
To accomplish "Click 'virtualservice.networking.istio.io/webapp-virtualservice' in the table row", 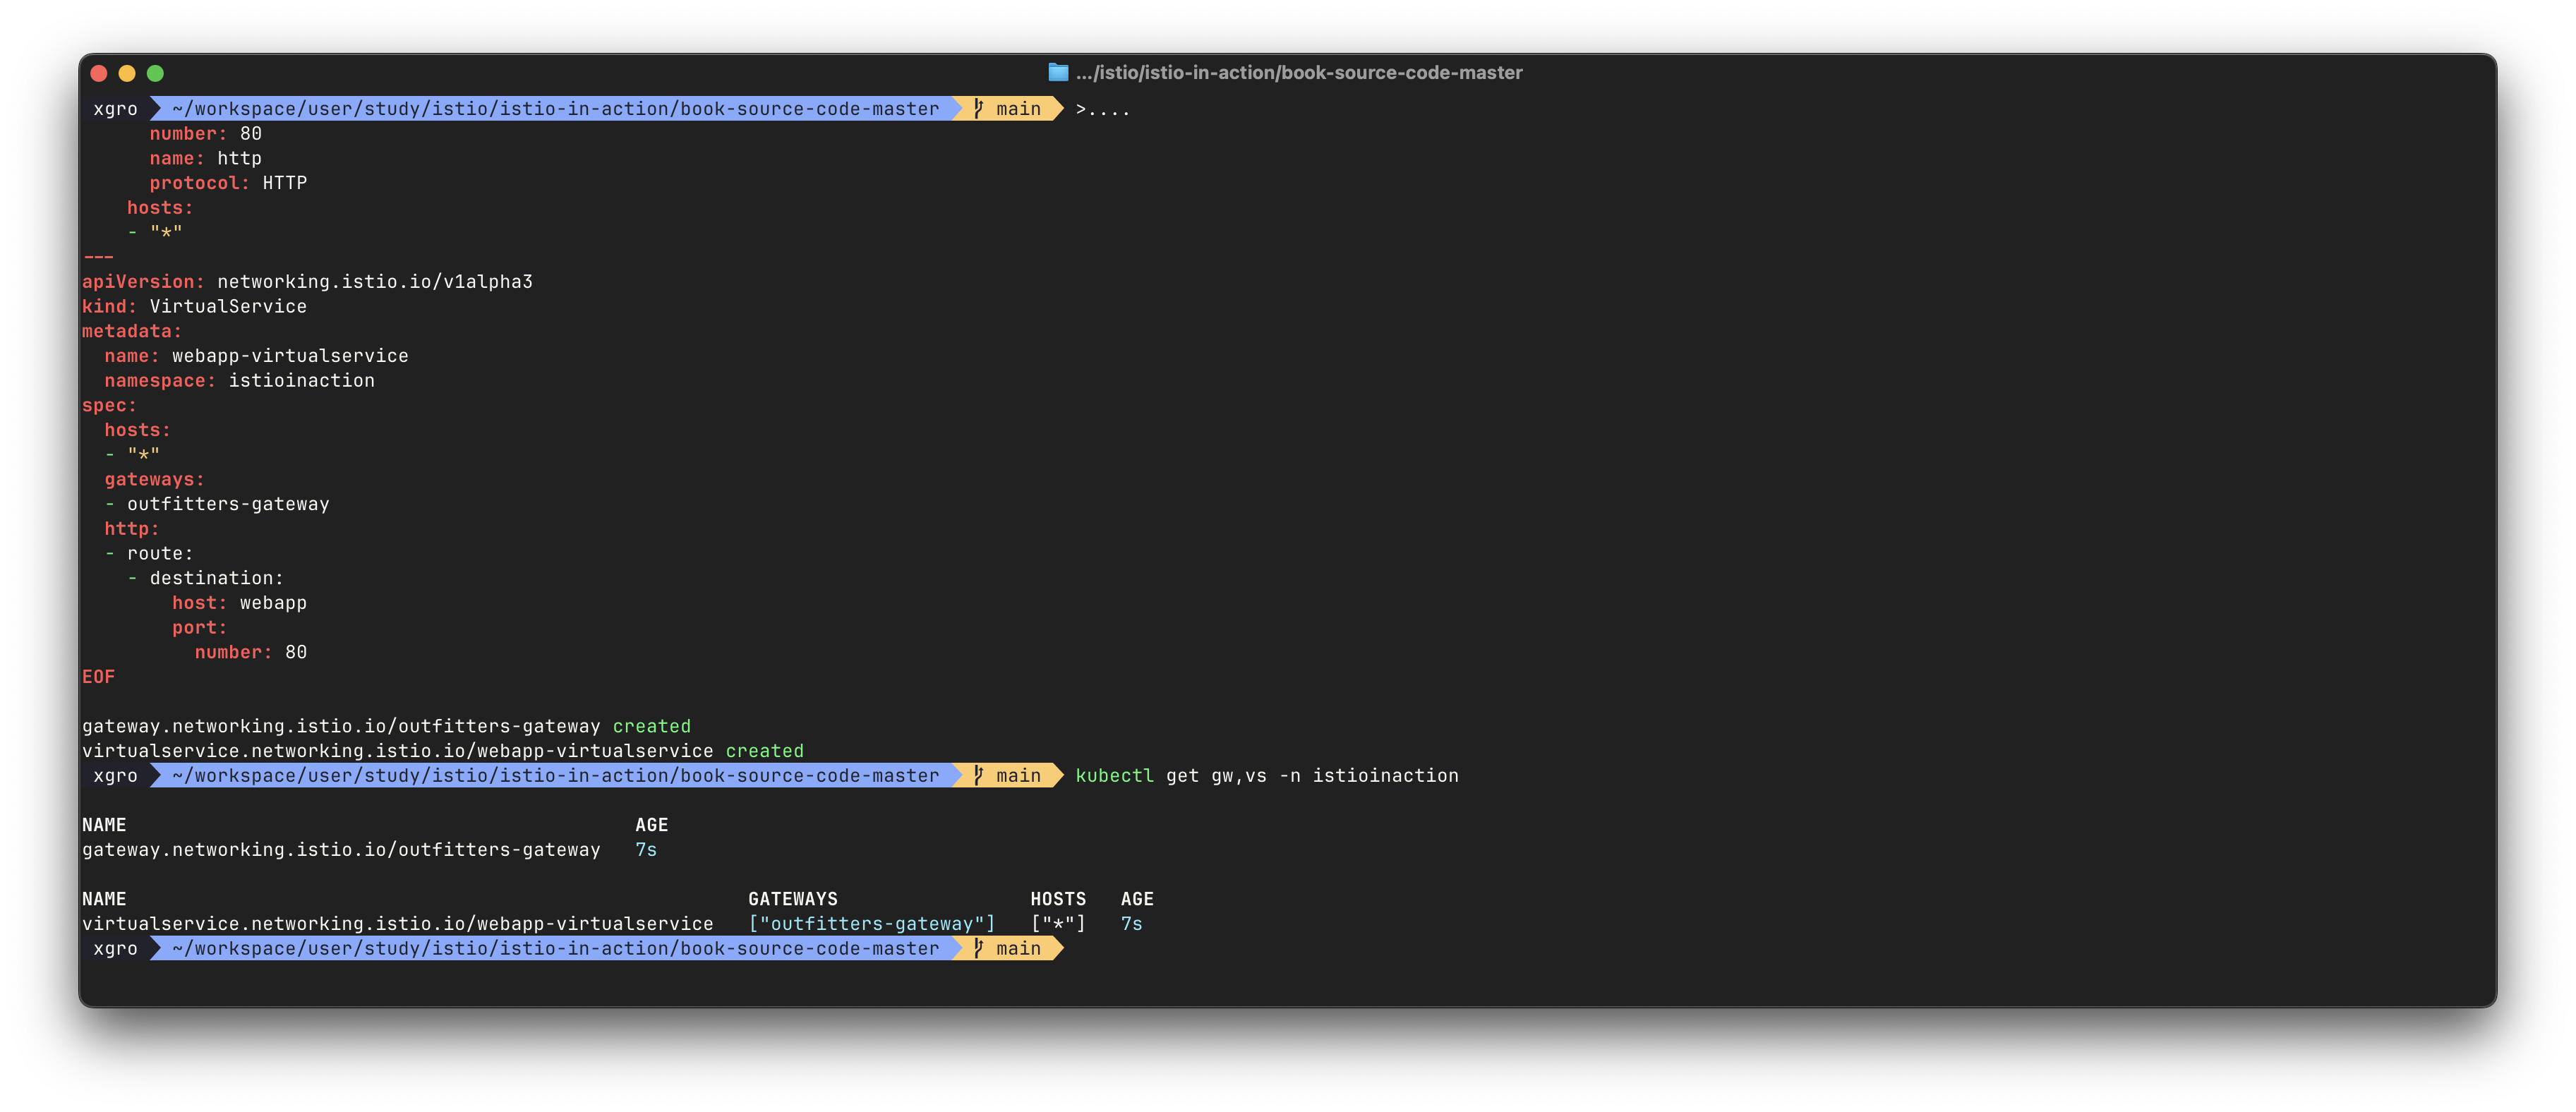I will pos(398,923).
